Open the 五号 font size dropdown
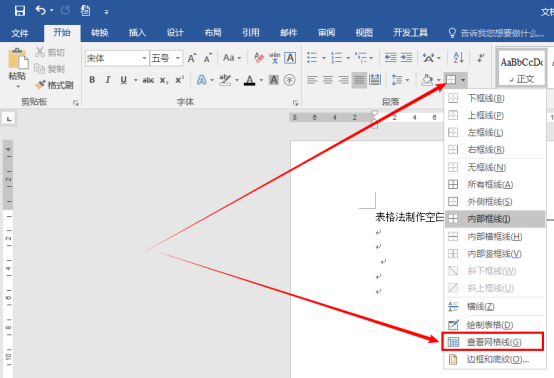The image size is (554, 378). [178, 58]
